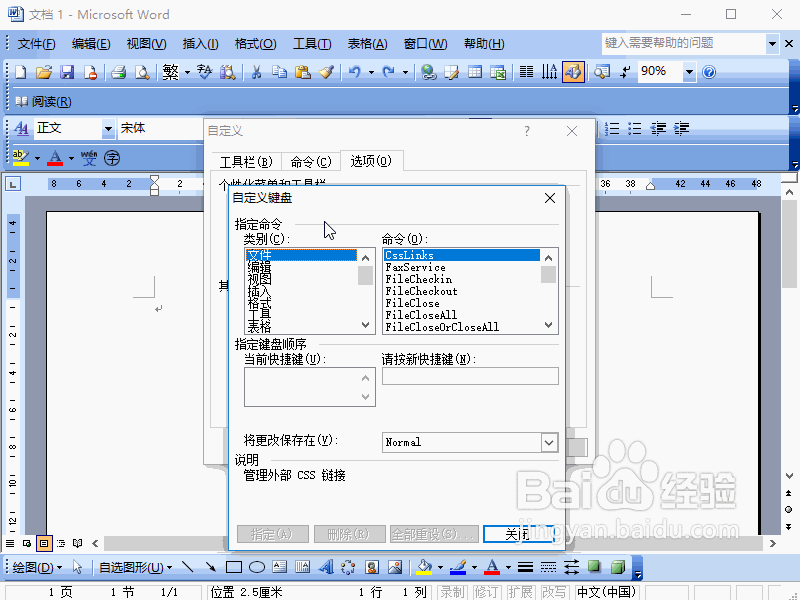Expand the Redo history dropdown arrow
The width and height of the screenshot is (800, 600).
(x=406, y=72)
